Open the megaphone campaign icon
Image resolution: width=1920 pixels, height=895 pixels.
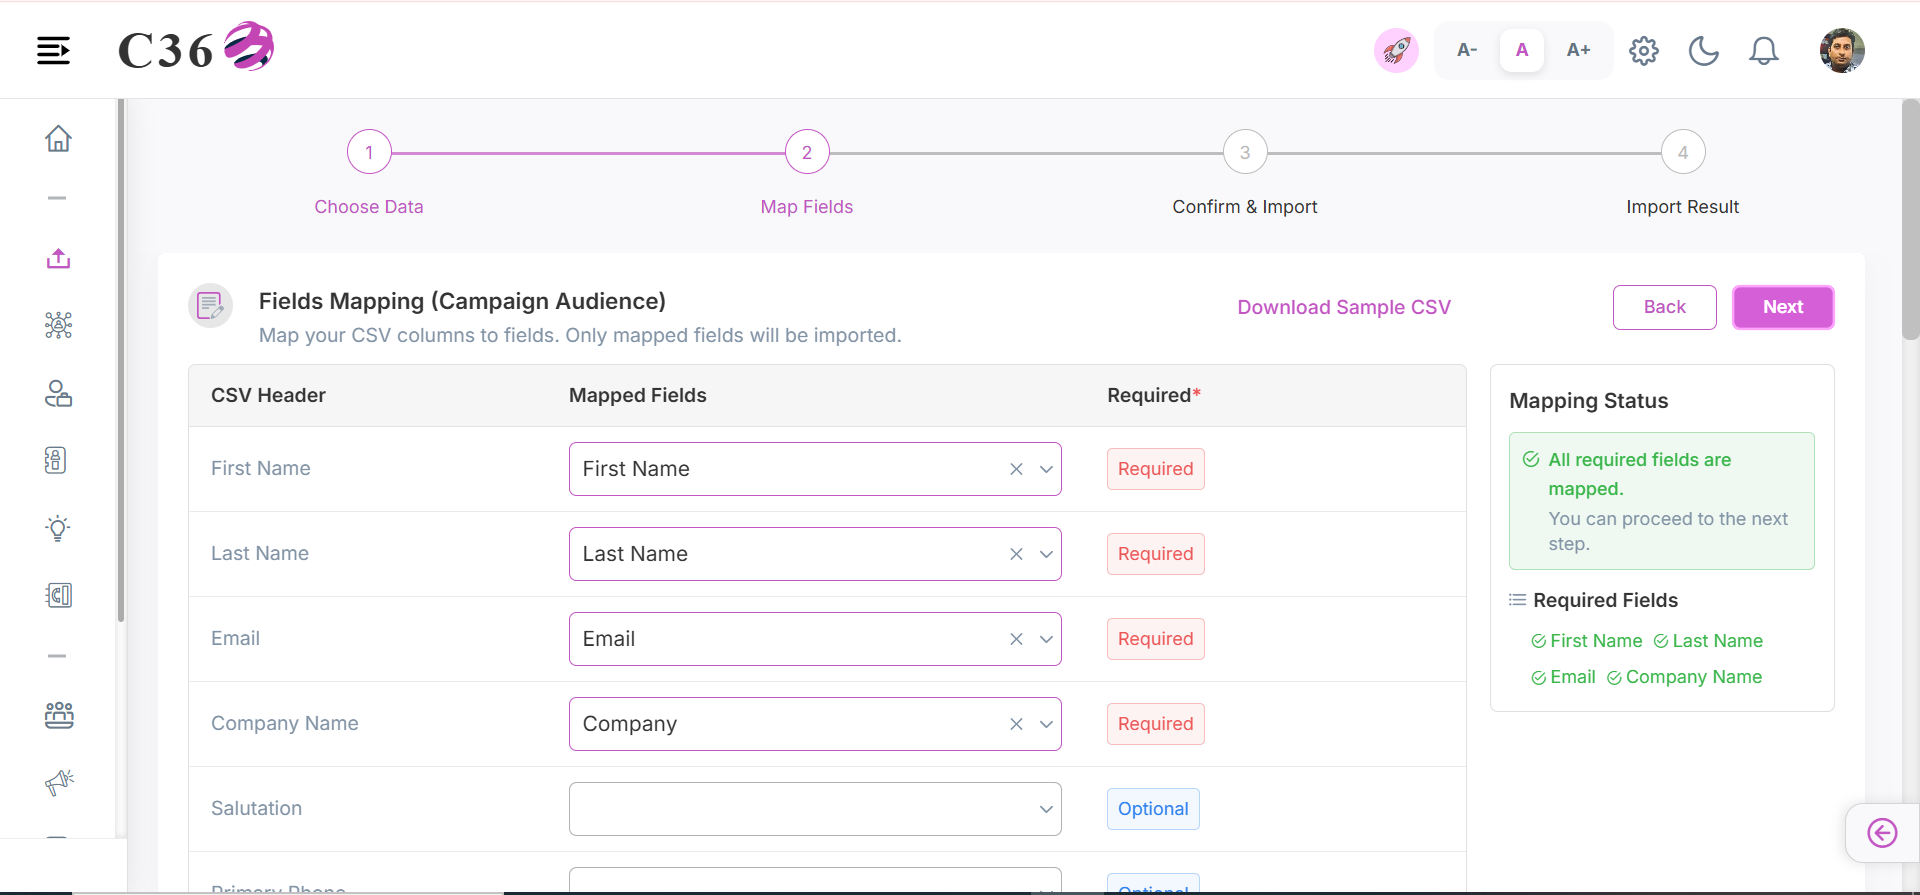[59, 782]
